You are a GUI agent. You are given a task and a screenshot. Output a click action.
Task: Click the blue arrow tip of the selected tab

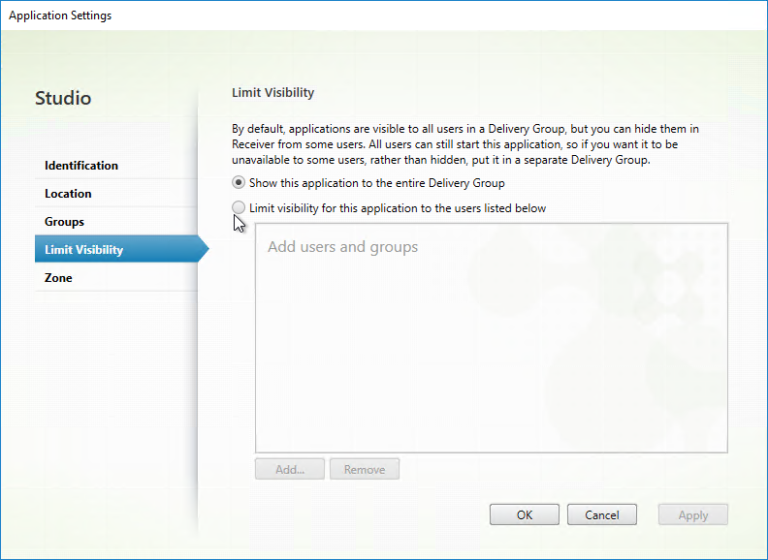coord(203,250)
